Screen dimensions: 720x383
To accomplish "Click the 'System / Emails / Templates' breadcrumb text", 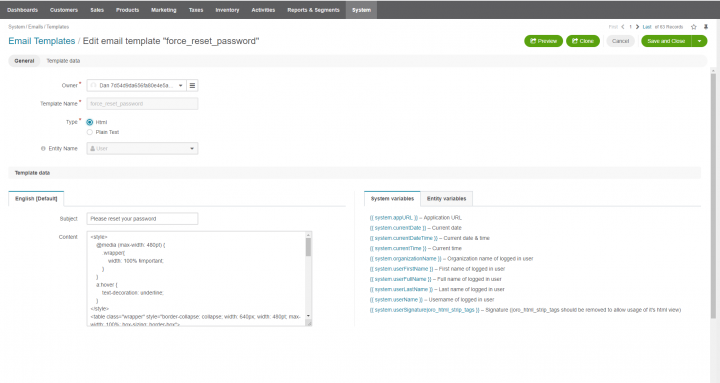I will point(39,27).
